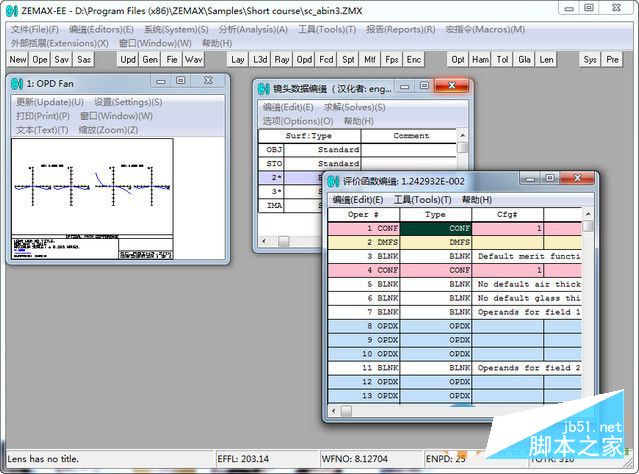Open Field curvature with Fcd button
Image resolution: width=639 pixels, height=474 pixels.
(326, 60)
